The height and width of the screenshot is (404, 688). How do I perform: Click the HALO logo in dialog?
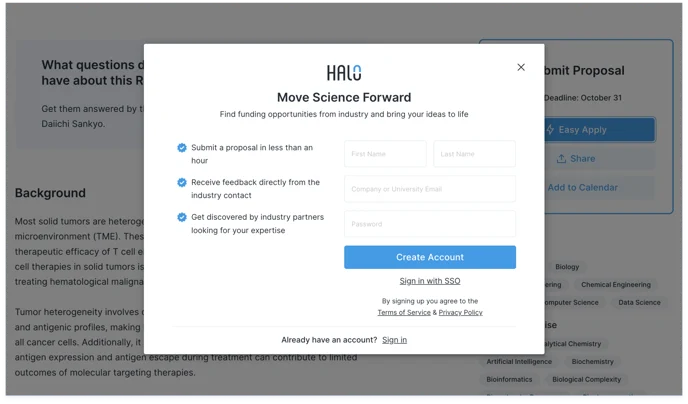click(344, 73)
